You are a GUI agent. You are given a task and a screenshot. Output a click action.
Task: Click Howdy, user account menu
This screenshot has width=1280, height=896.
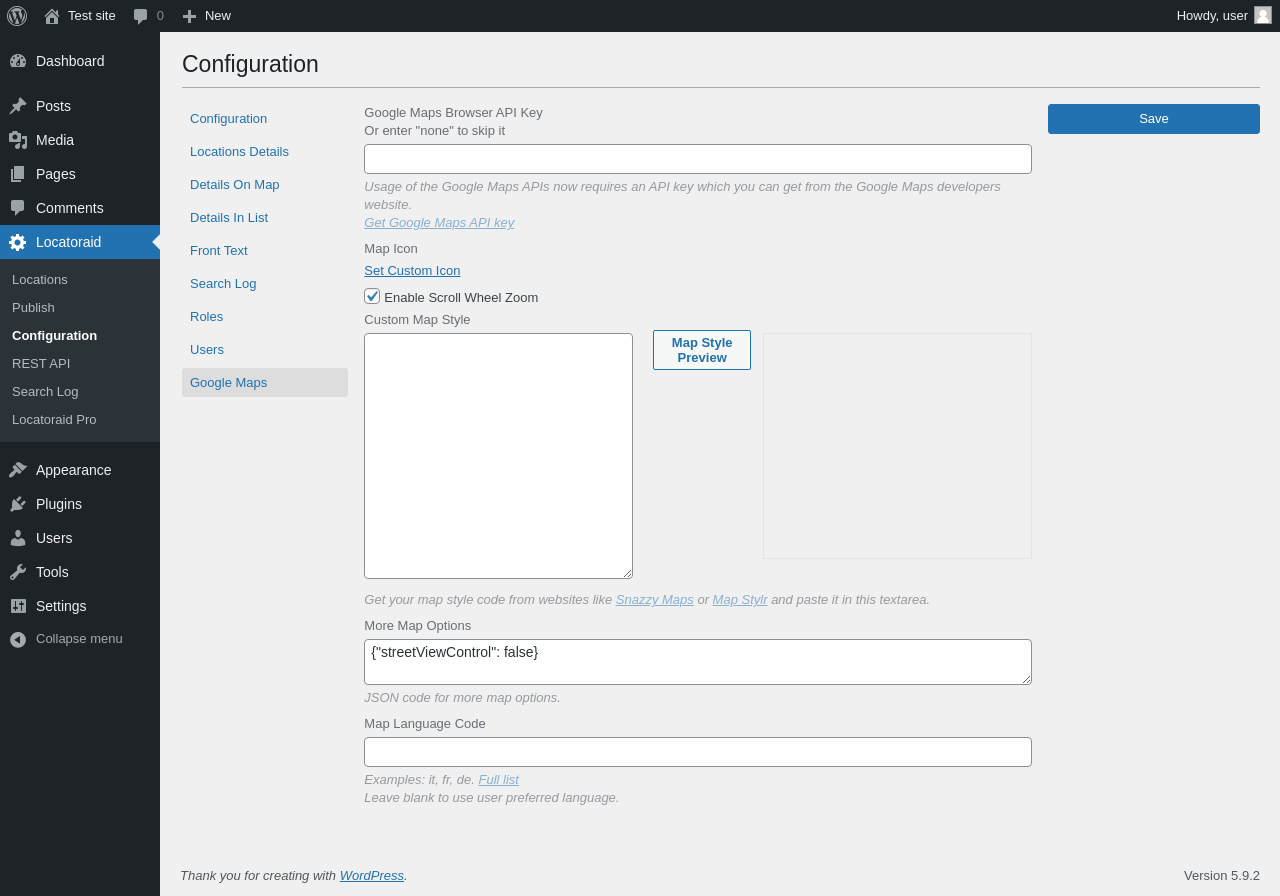(1224, 16)
